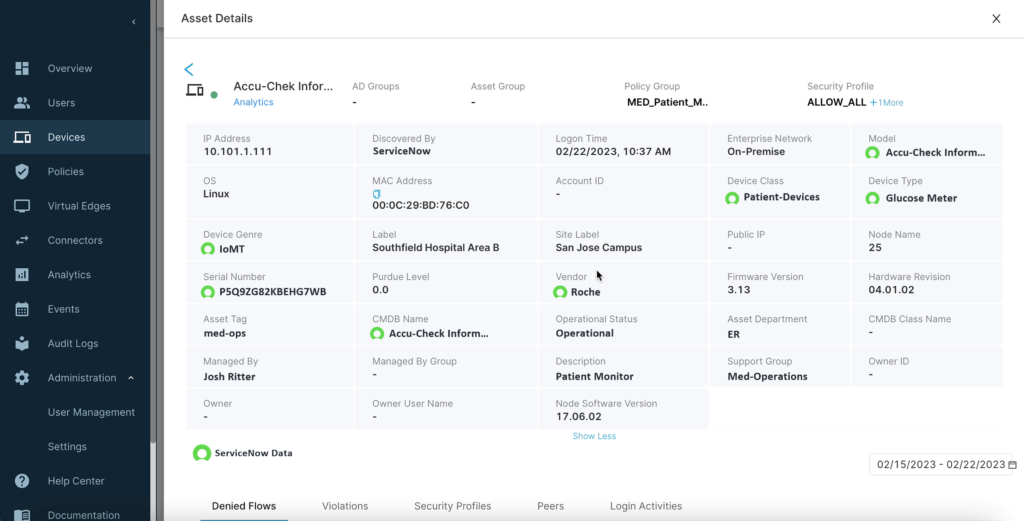Switch to the Violations tab
Screen dimensions: 1024x521
[345, 506]
